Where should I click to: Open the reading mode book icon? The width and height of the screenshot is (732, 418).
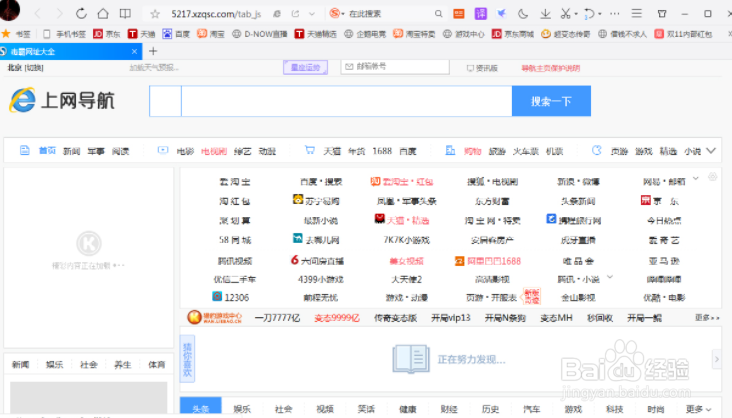125,14
